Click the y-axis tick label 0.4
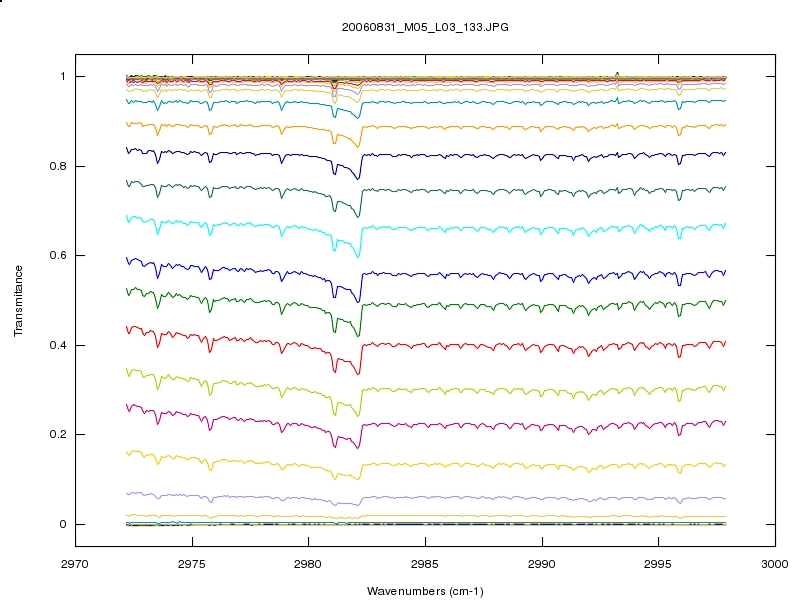The width and height of the screenshot is (800, 600). click(x=58, y=345)
